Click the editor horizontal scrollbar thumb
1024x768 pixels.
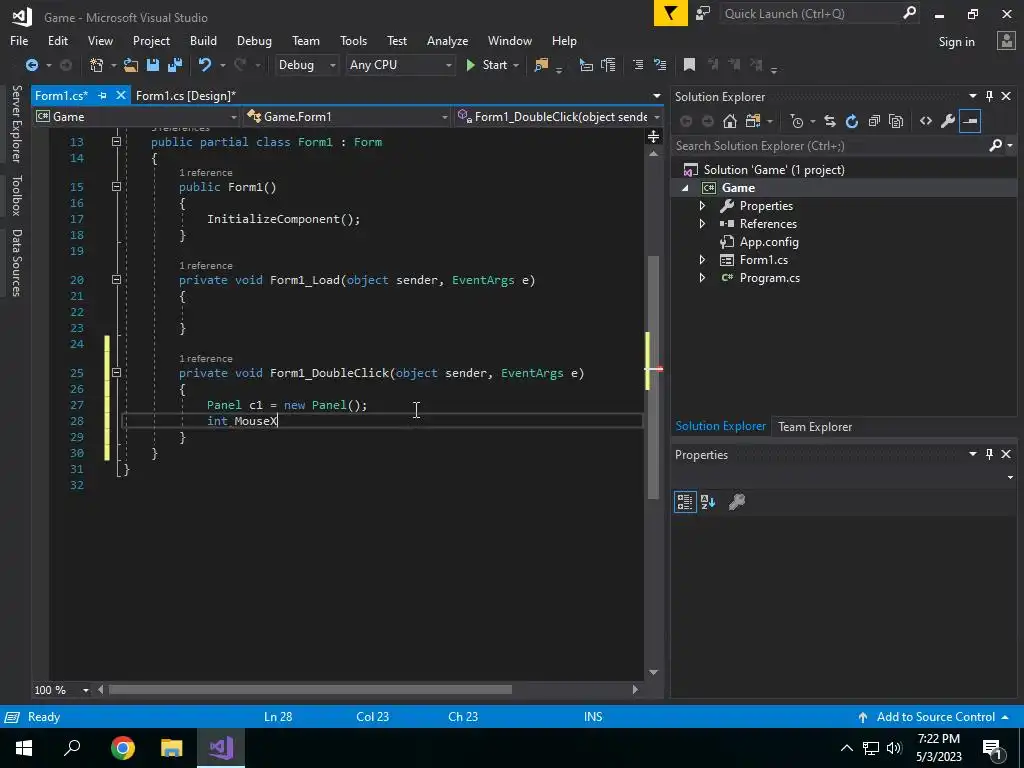[x=310, y=690]
